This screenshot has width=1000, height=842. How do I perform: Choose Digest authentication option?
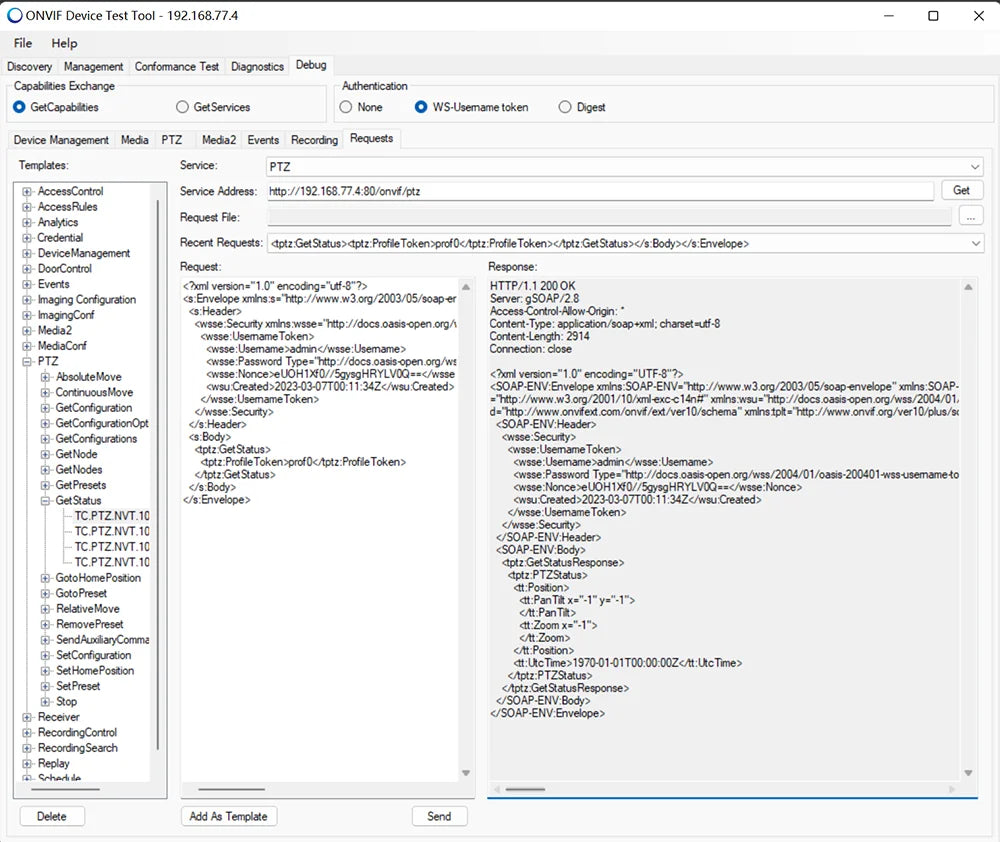pyautogui.click(x=565, y=107)
